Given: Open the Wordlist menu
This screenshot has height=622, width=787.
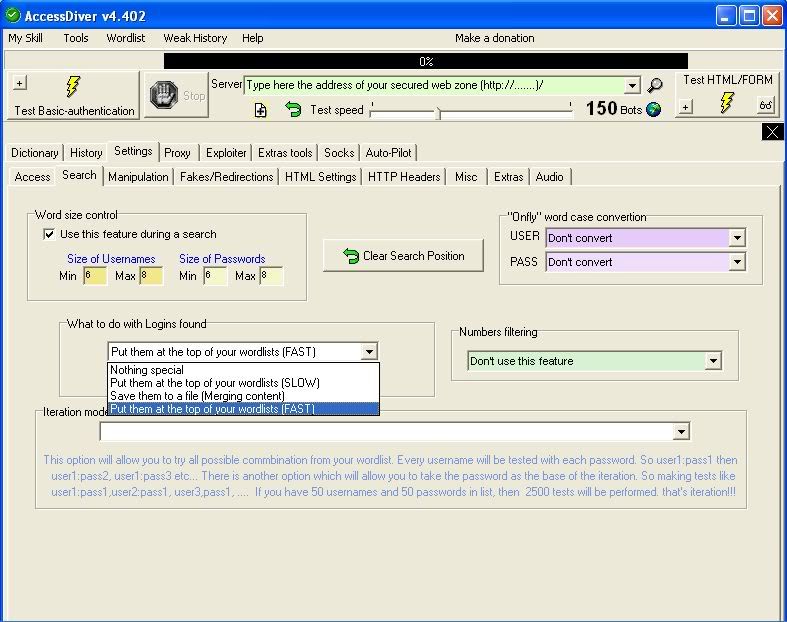Looking at the screenshot, I should click(125, 38).
